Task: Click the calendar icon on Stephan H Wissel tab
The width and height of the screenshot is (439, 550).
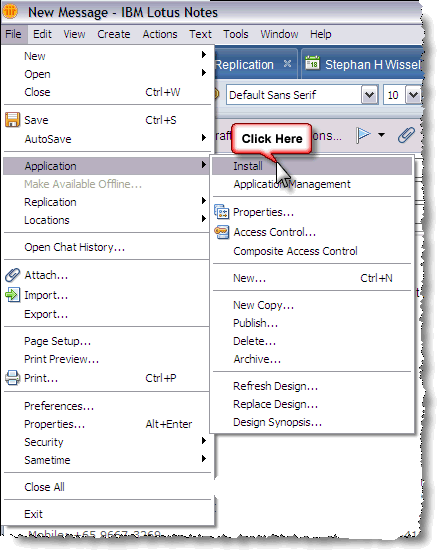Action: pos(312,63)
